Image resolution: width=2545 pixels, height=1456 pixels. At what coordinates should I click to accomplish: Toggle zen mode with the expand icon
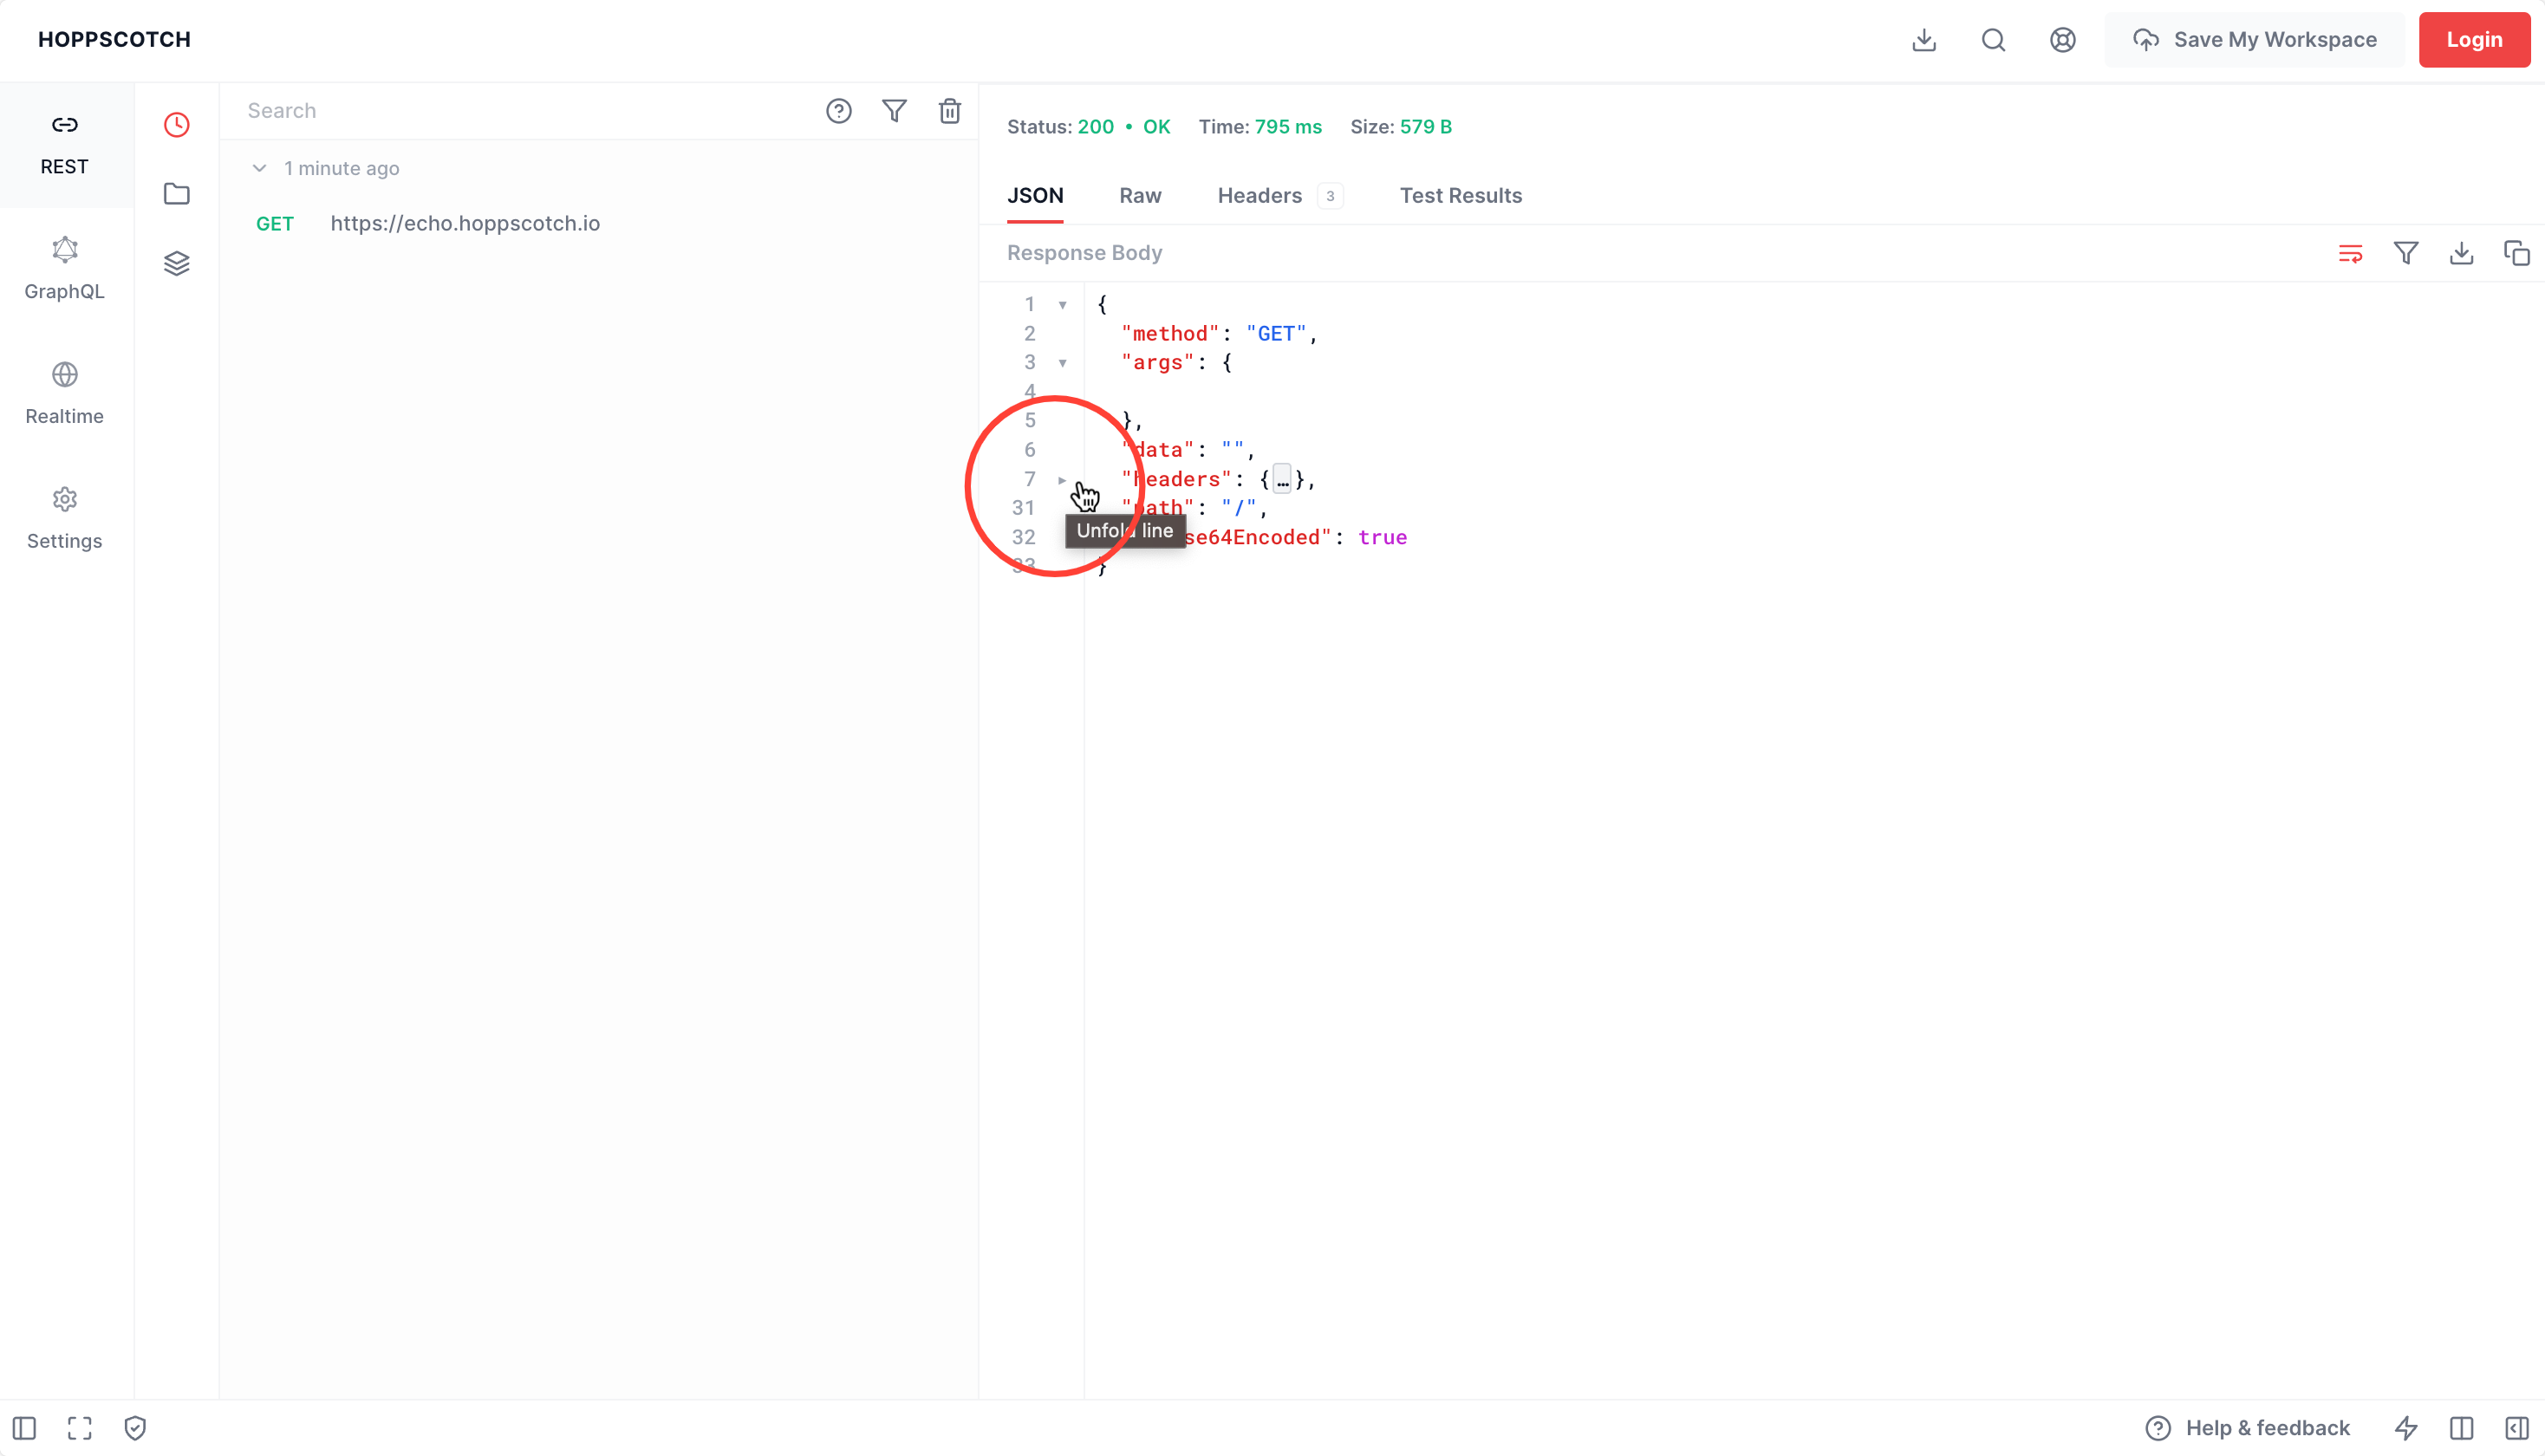pos(79,1428)
